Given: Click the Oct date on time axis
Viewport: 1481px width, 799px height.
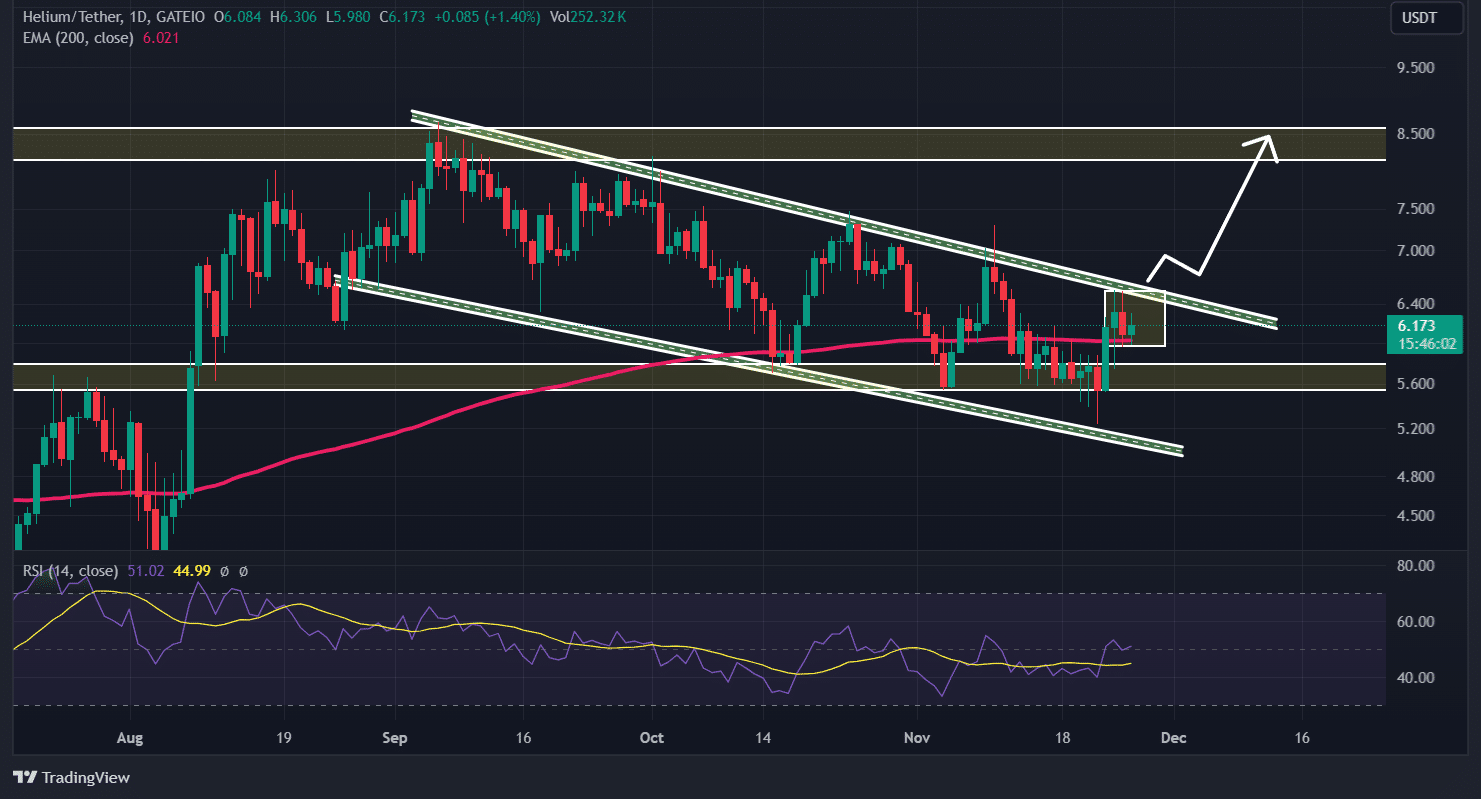Looking at the screenshot, I should [x=651, y=738].
